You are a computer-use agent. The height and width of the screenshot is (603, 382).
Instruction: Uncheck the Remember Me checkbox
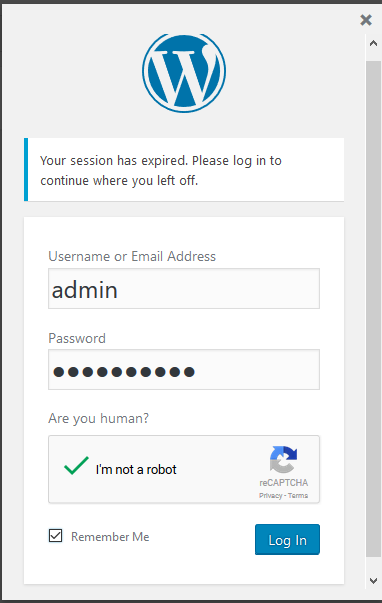coord(55,535)
